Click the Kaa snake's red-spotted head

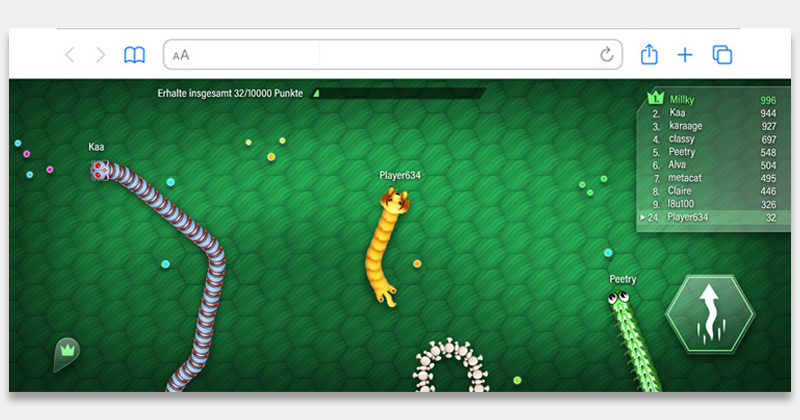103,170
